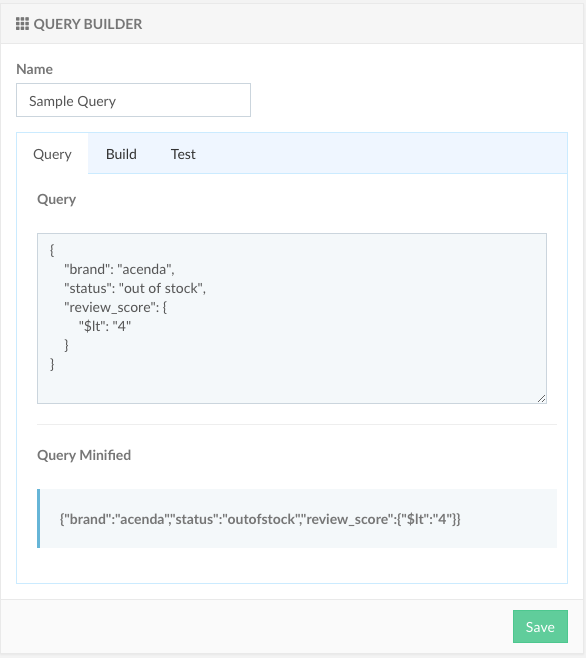Screen dimensions: 586x658
Task: Click the Query section heading
Action: 57,199
